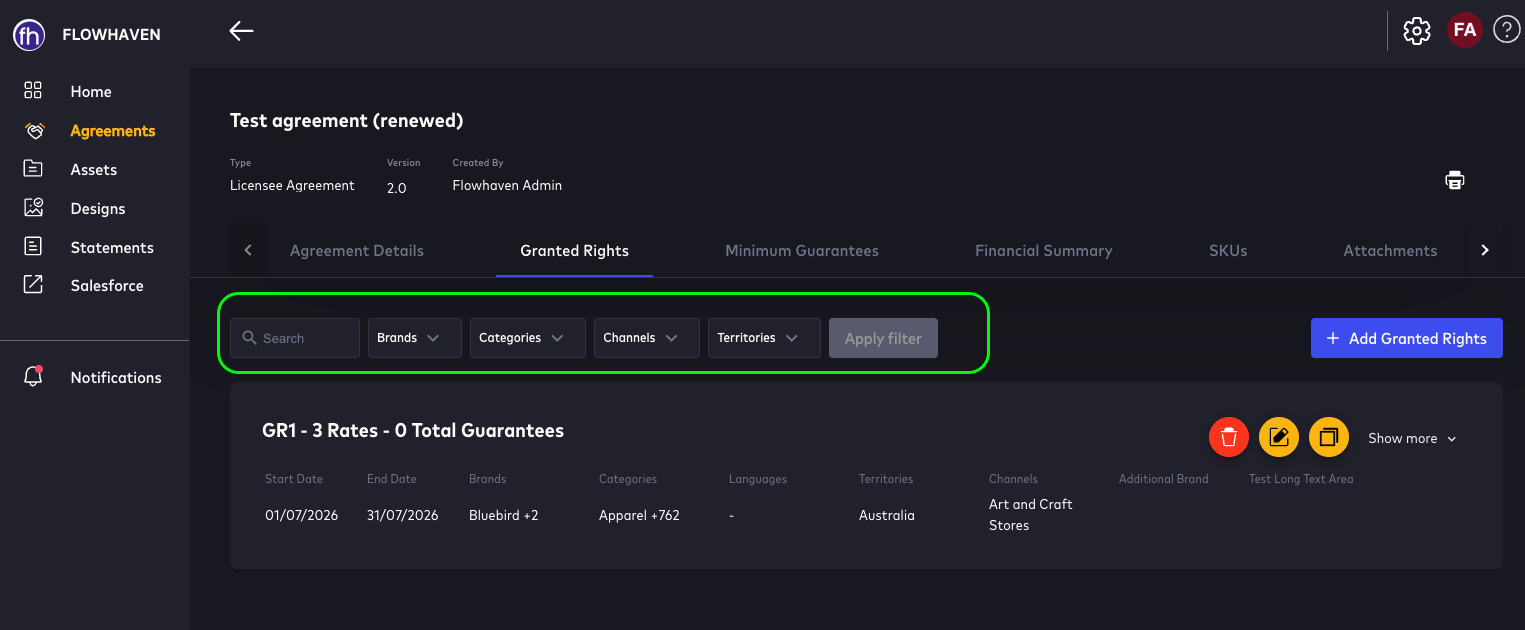Click the Flowhaven Admin creator name
Image resolution: width=1525 pixels, height=630 pixels.
pyautogui.click(x=507, y=186)
